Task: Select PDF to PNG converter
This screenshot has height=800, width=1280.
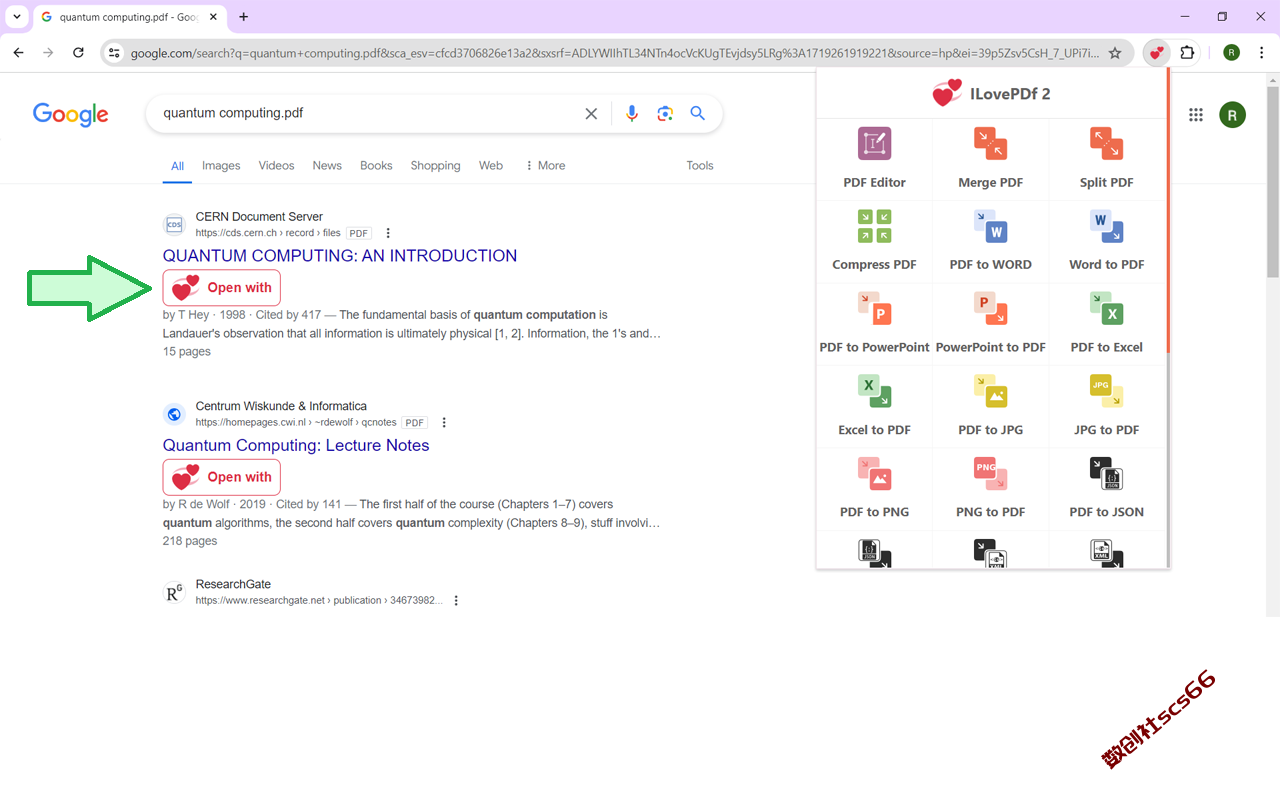Action: coord(874,488)
